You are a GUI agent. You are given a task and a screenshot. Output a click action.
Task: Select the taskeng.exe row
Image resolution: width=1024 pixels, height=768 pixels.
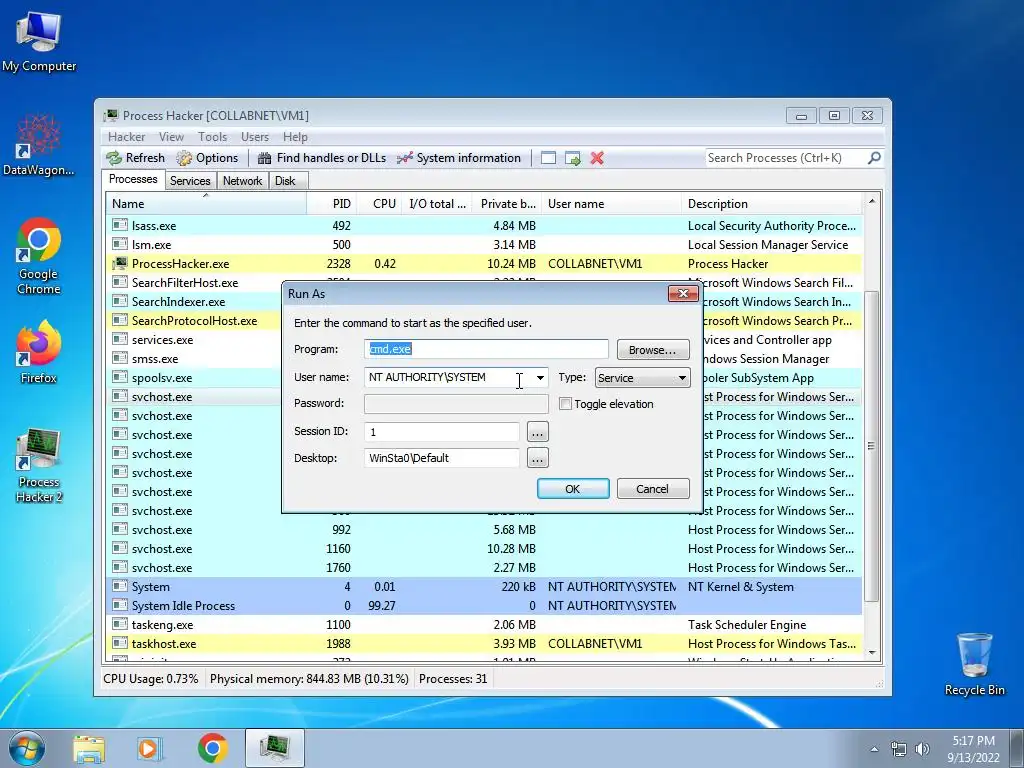point(484,625)
